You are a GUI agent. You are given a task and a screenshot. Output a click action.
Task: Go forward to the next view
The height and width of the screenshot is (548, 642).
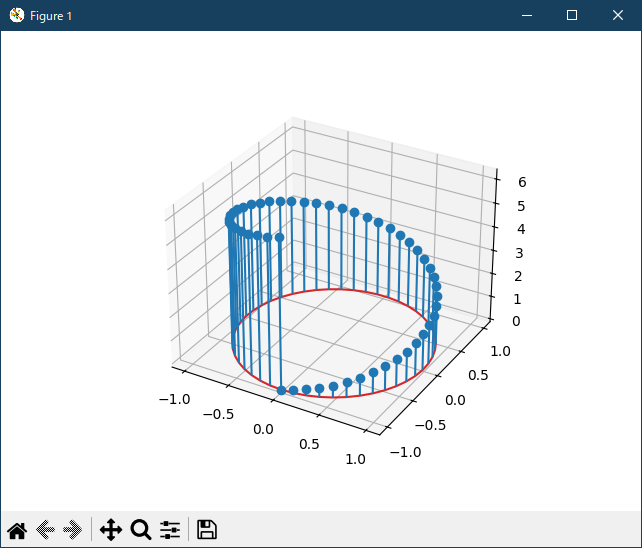72,530
